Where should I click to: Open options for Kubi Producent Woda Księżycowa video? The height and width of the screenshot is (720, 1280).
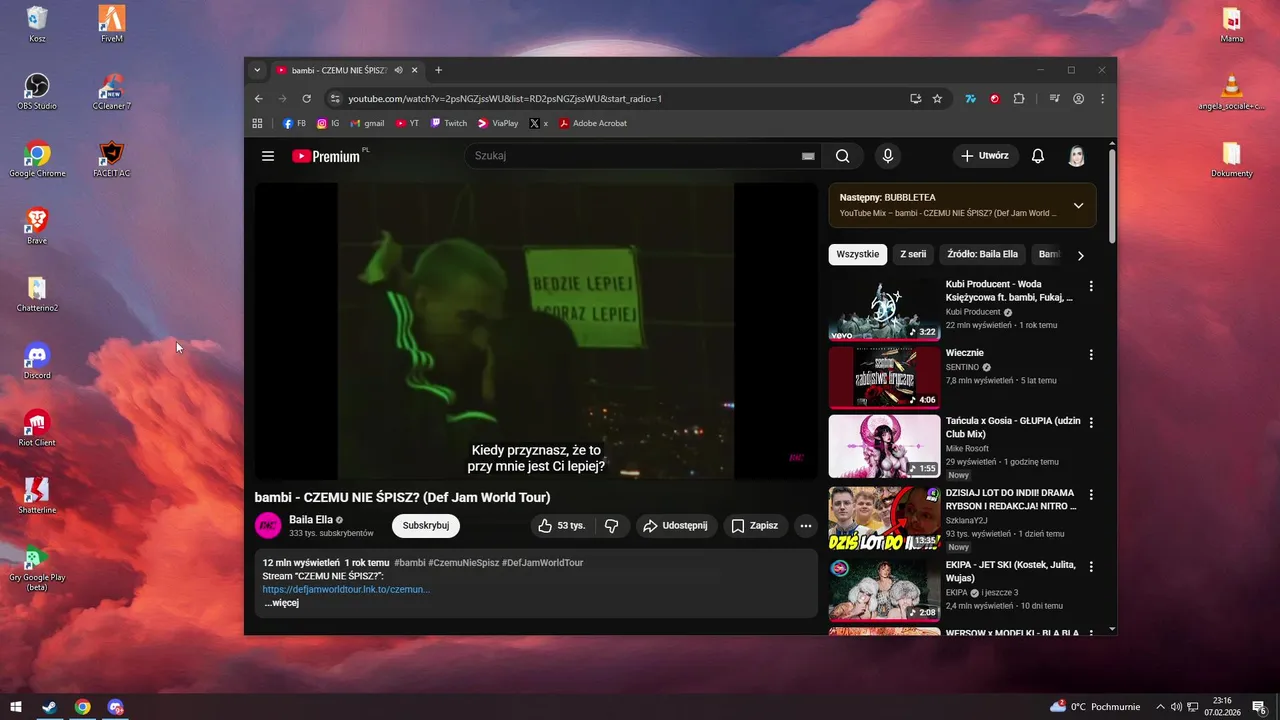tap(1091, 286)
